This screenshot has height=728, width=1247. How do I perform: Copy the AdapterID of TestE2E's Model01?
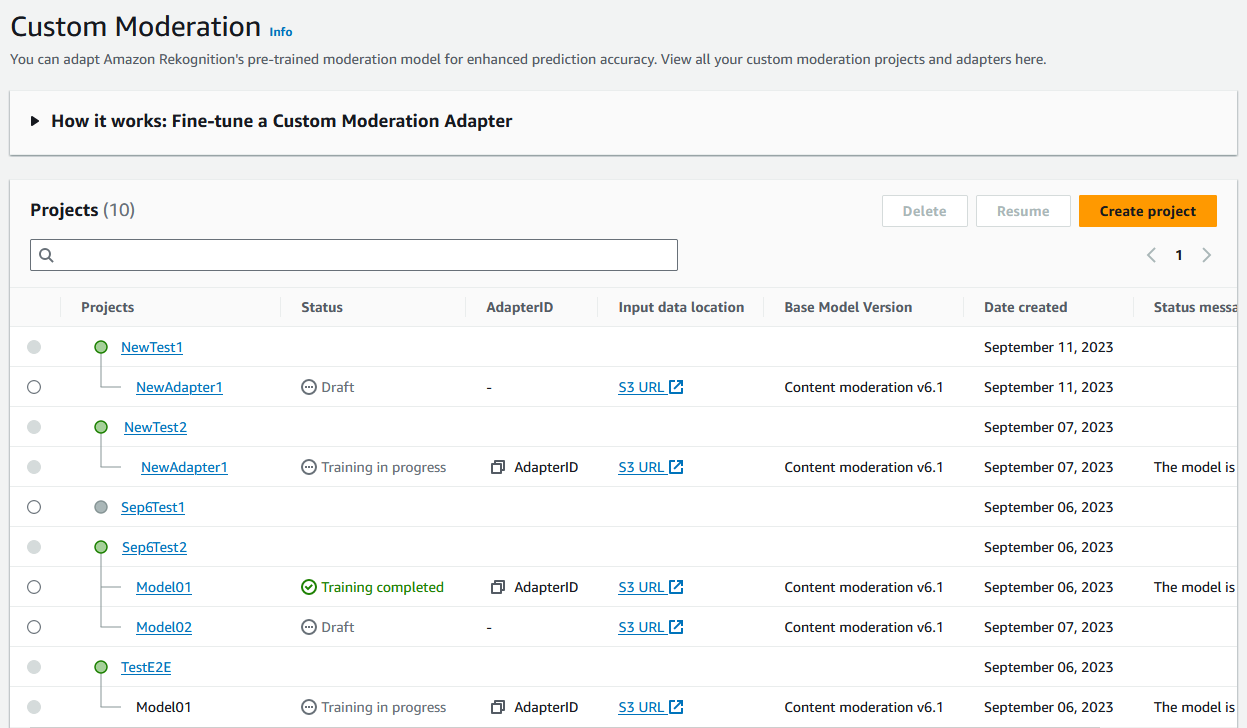498,707
